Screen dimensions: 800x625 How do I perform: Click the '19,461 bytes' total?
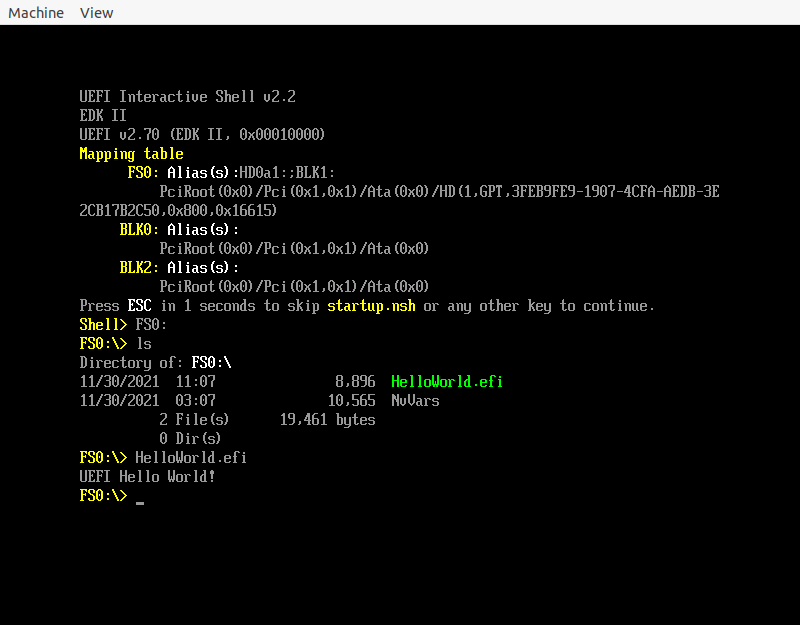pos(328,419)
